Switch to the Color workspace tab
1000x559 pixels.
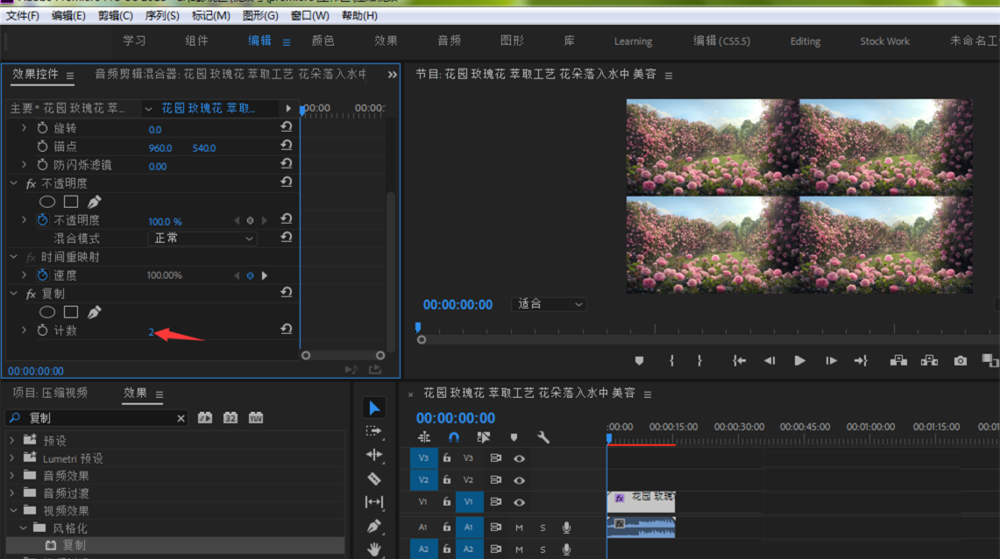point(323,41)
